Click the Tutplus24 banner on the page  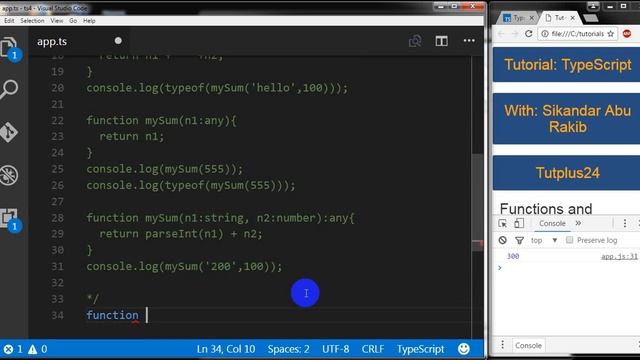point(567,173)
